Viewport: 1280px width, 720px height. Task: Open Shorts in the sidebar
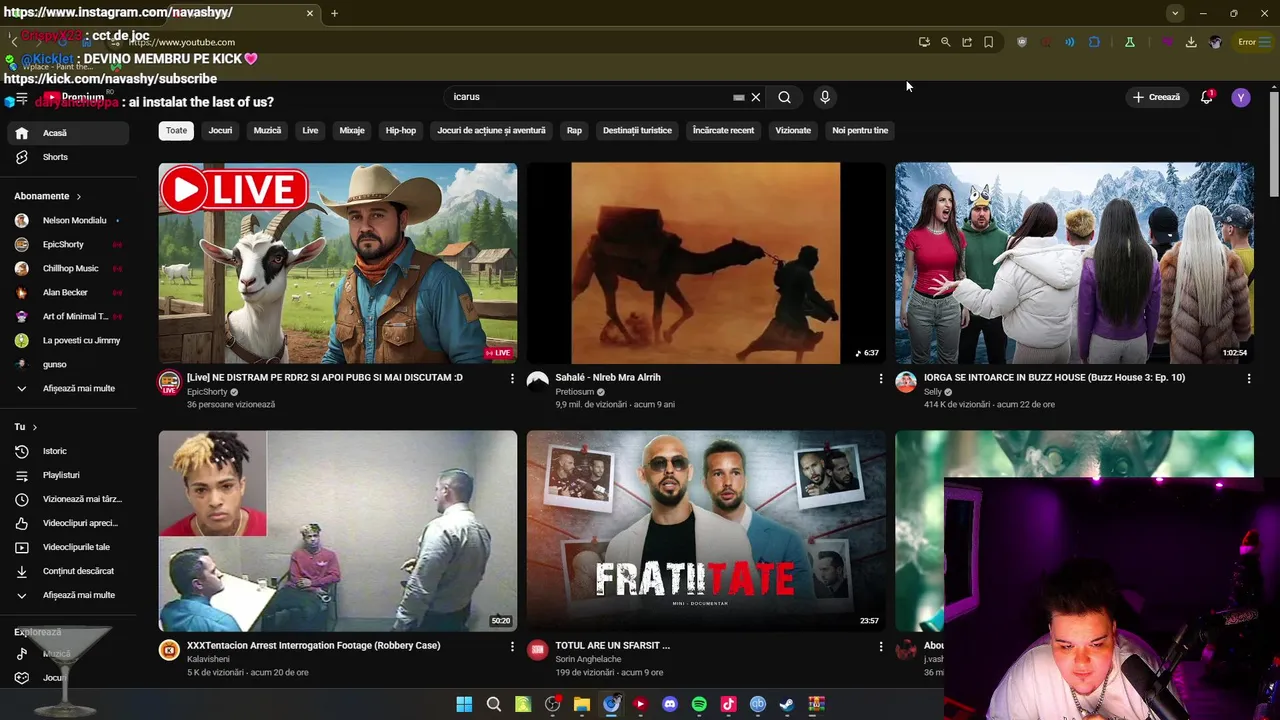coord(67,157)
